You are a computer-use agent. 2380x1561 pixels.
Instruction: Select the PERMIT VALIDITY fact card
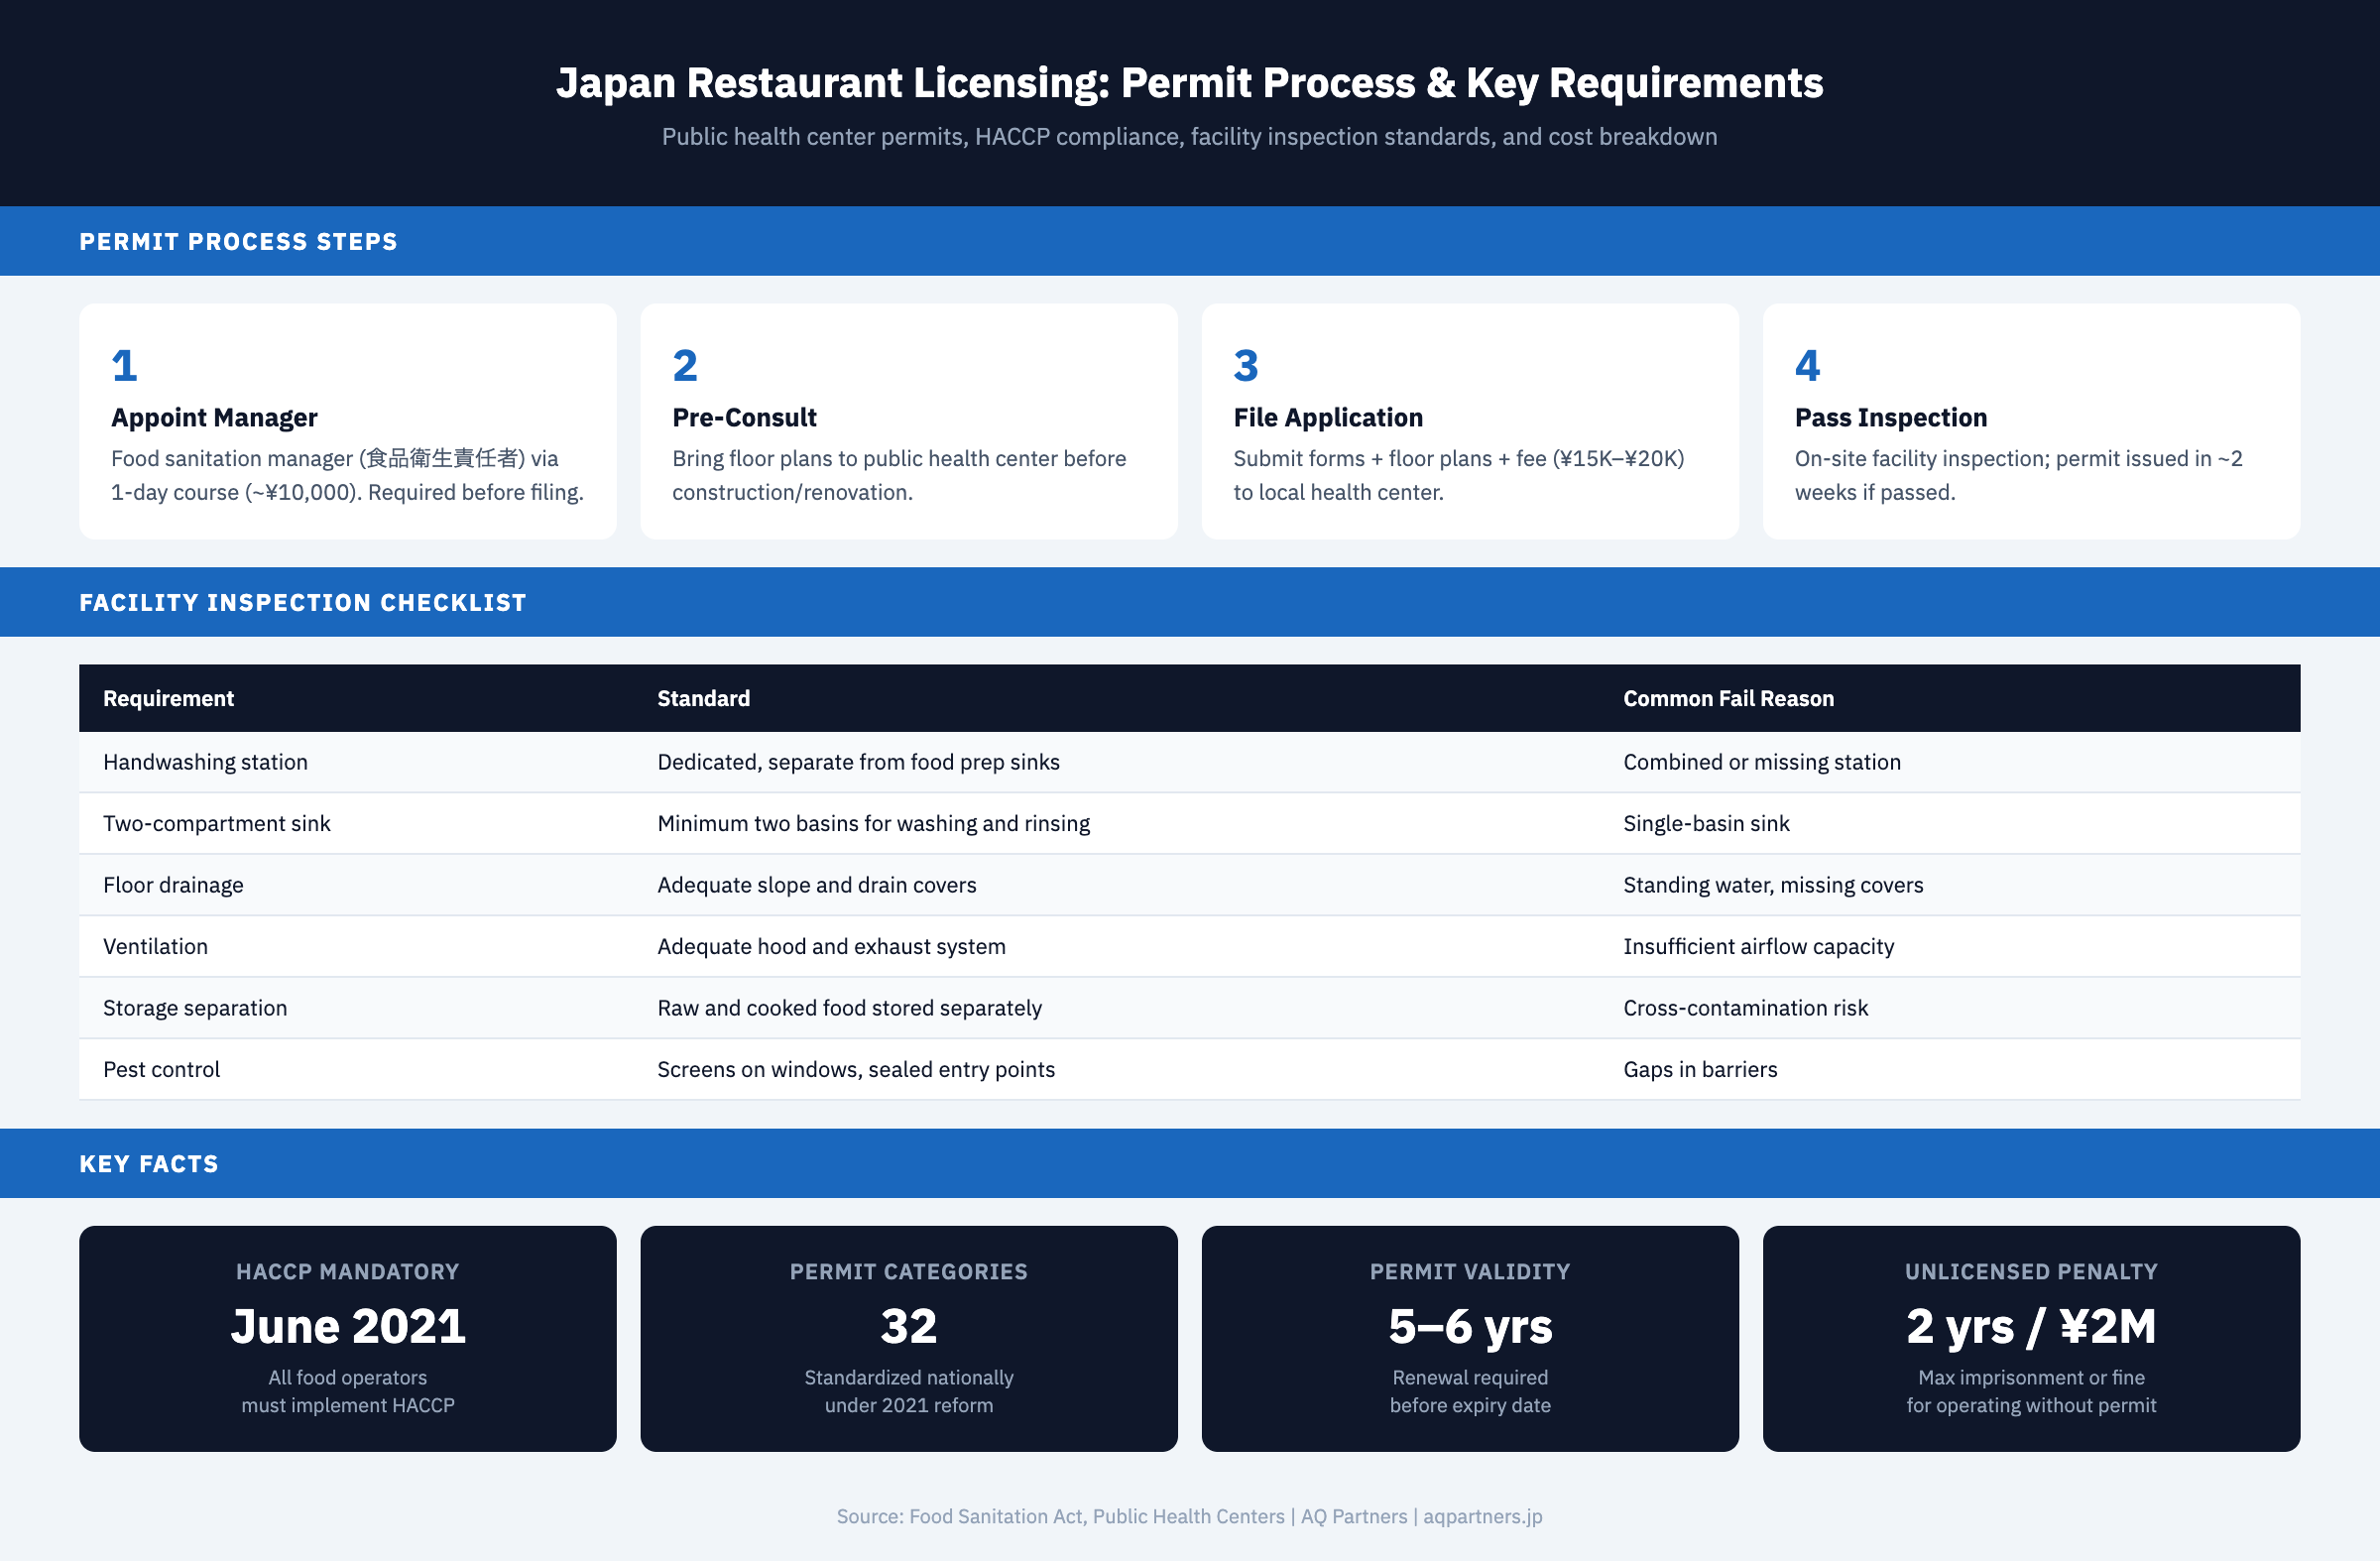click(x=1470, y=1338)
